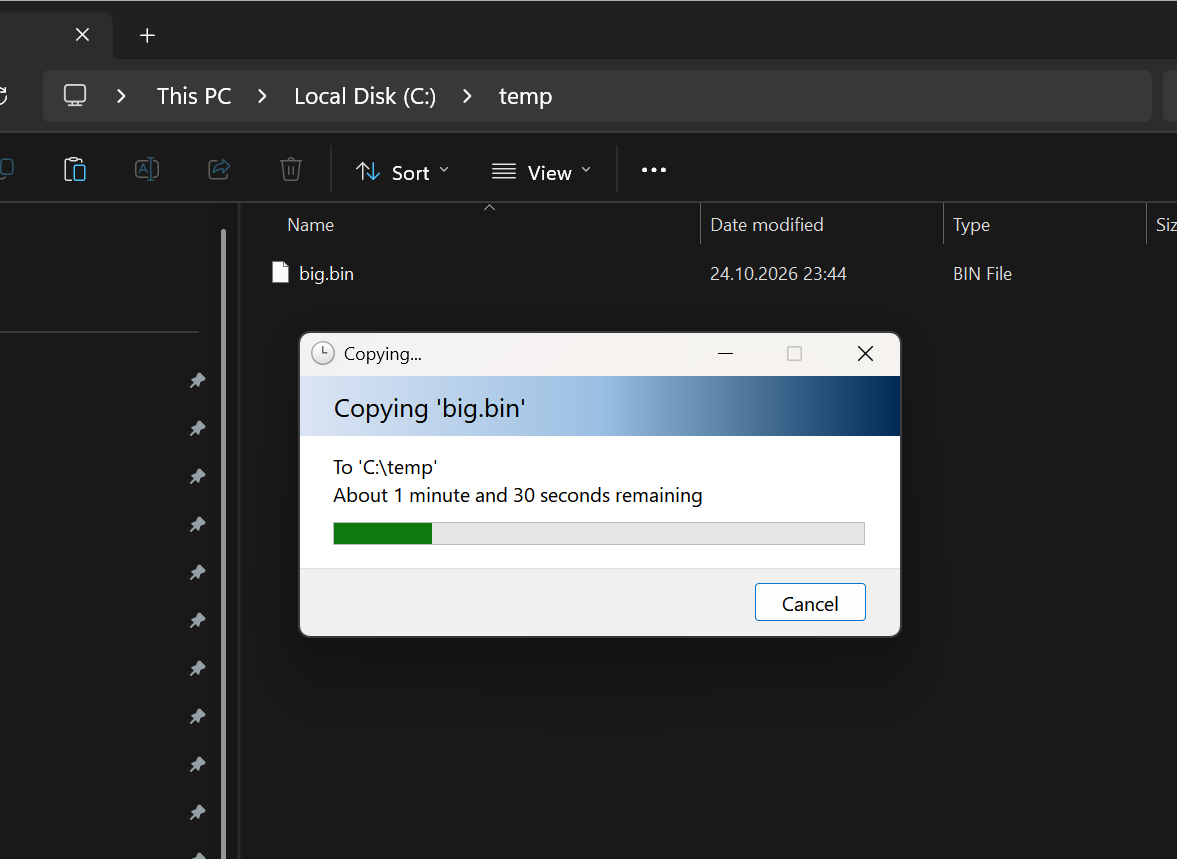Close the current Explorer tab
1177x859 pixels.
click(x=83, y=35)
